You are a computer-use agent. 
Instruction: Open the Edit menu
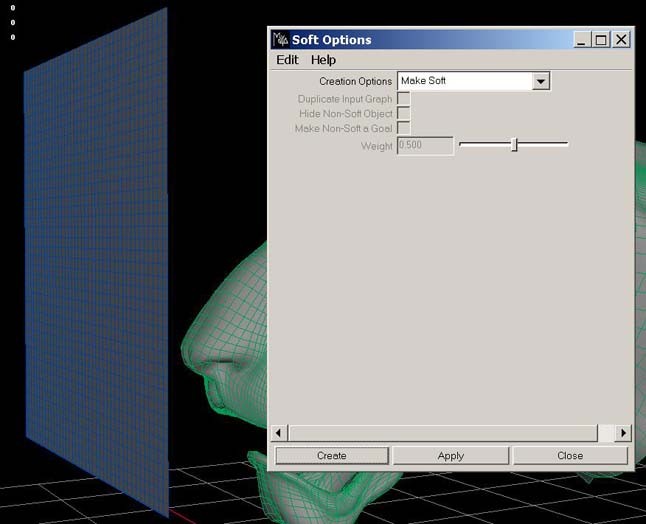coord(287,60)
